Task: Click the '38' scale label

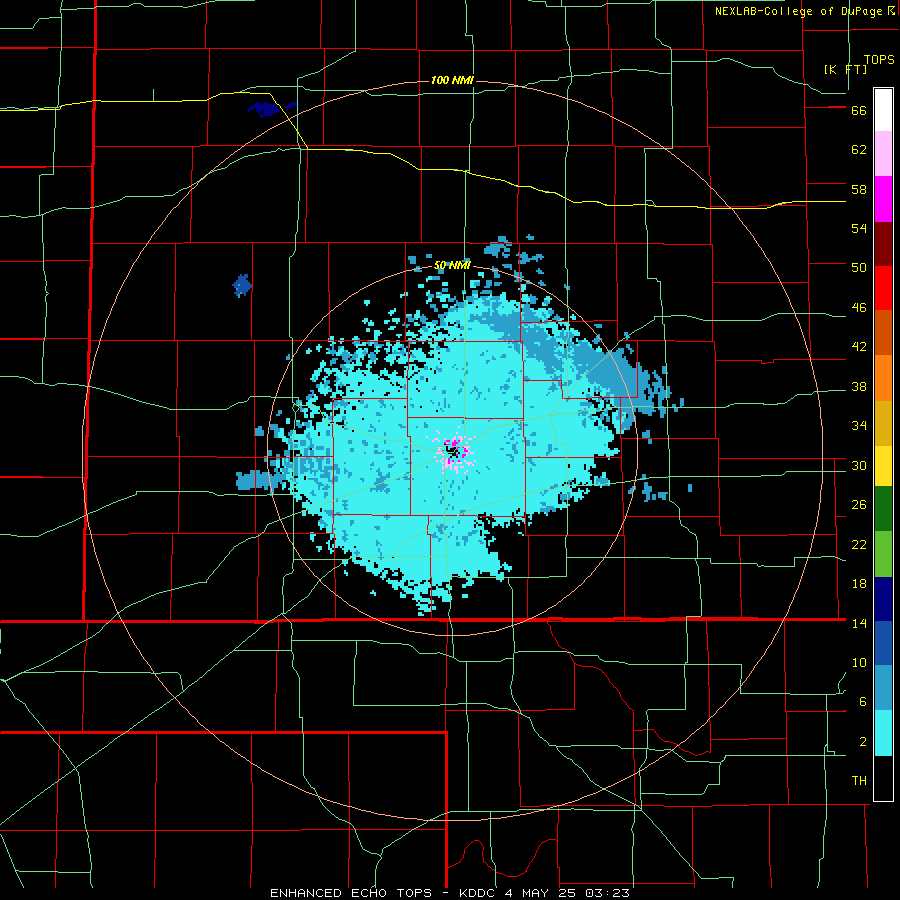Action: point(859,387)
